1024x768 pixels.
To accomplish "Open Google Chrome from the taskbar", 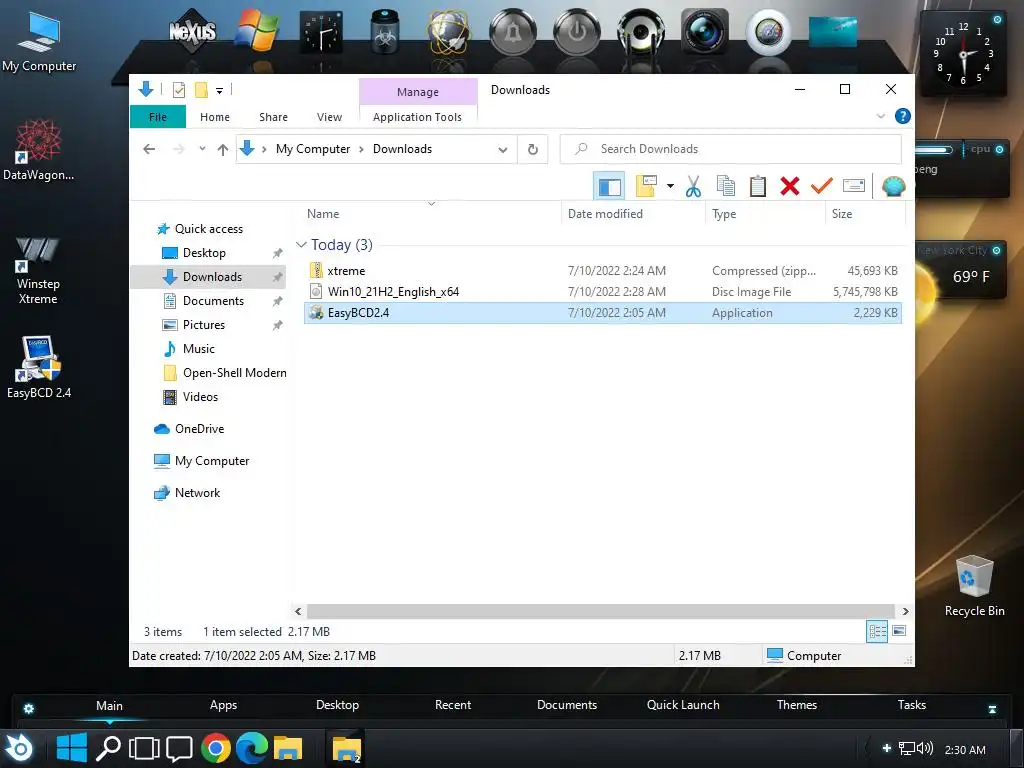I will click(x=216, y=748).
